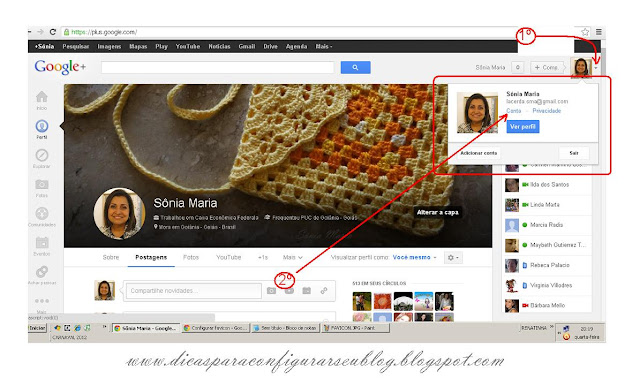640x378 pixels.
Task: Open chat with Ilda dos Santos
Action: pos(548,185)
